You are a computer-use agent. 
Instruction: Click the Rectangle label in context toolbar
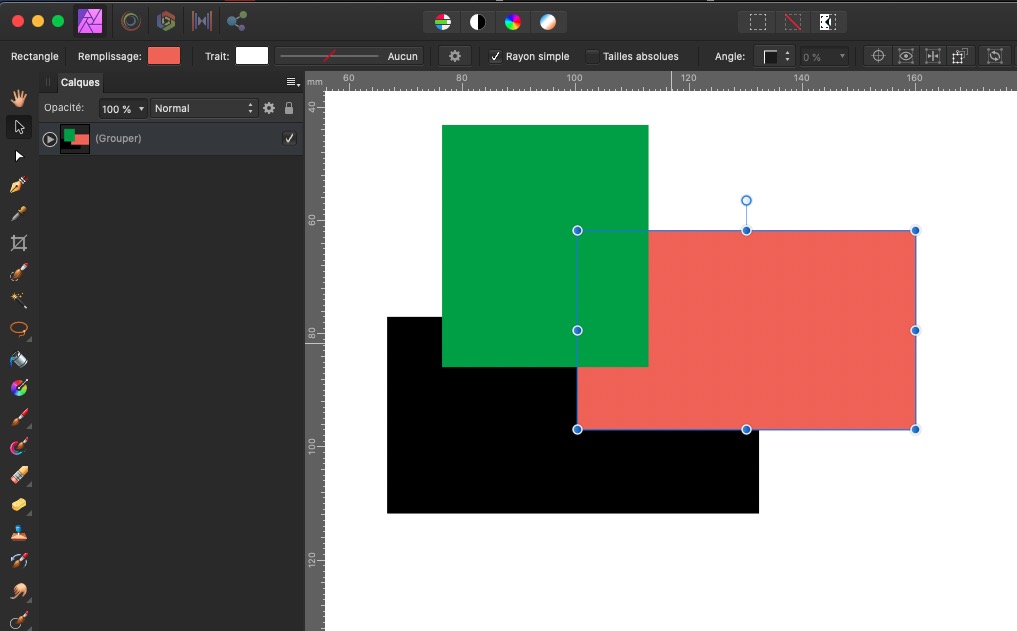[x=34, y=56]
